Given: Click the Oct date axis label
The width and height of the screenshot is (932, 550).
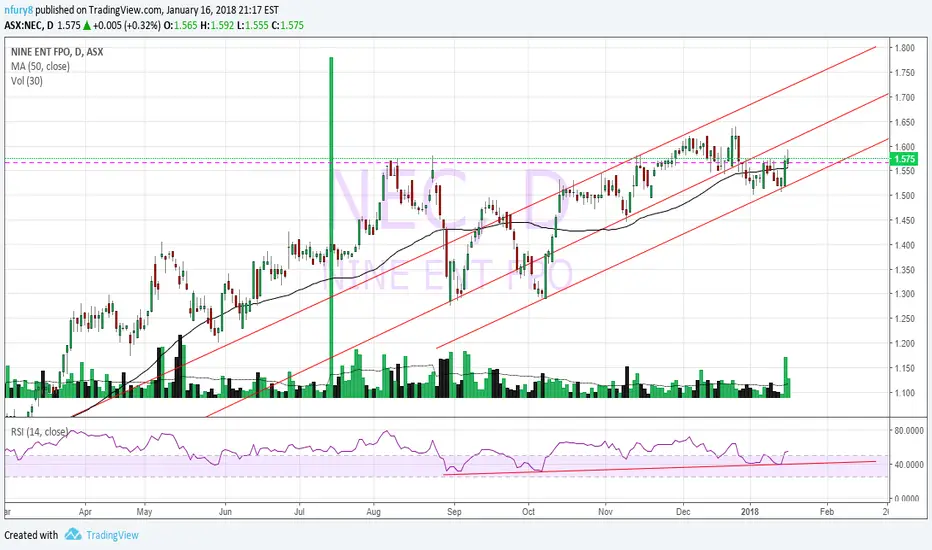Looking at the screenshot, I should tap(528, 511).
